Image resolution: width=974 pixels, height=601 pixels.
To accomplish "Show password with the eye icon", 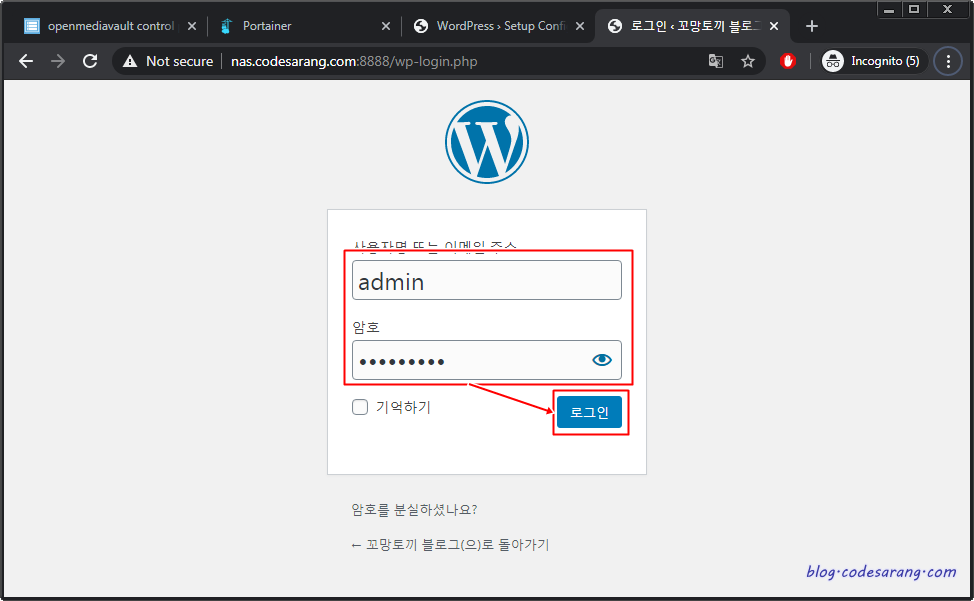I will [x=602, y=360].
